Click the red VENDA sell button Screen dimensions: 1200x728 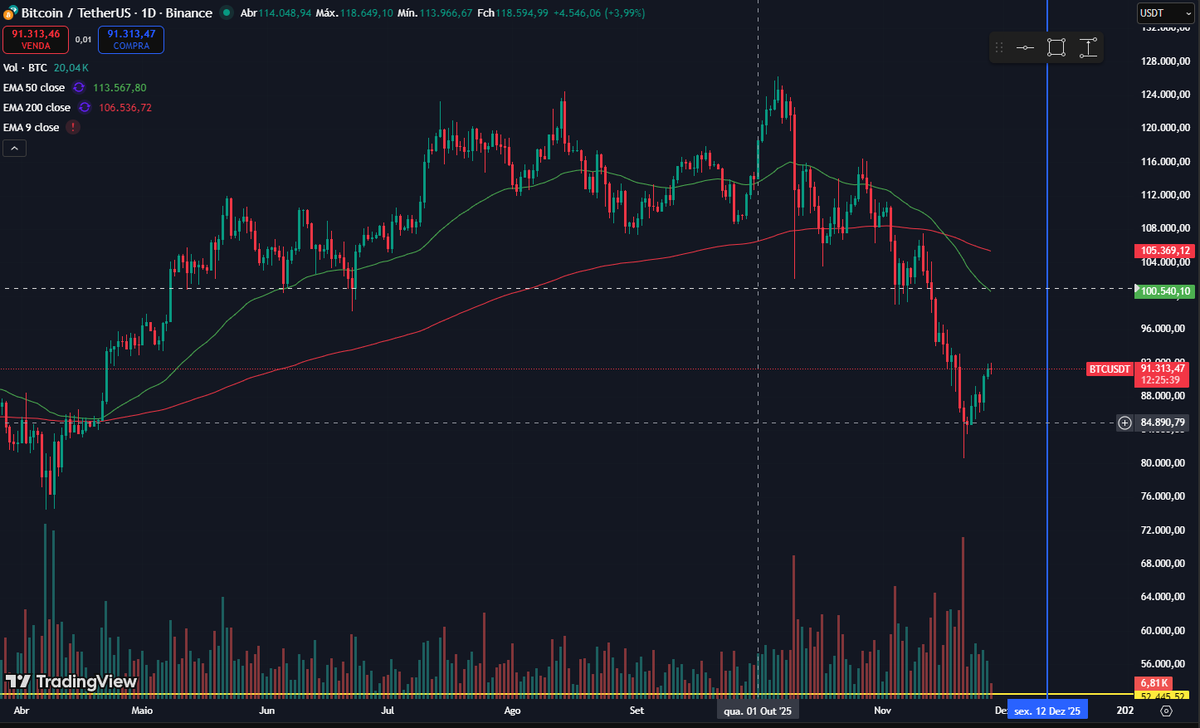point(36,39)
